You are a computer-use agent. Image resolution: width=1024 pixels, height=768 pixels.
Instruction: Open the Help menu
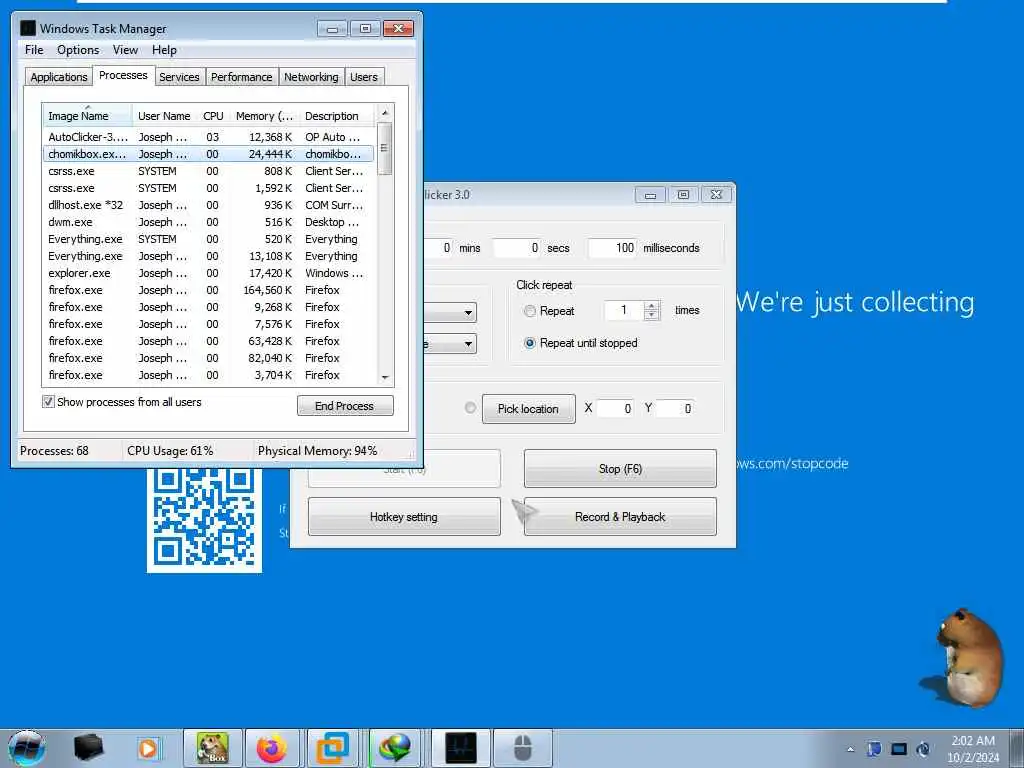(x=164, y=50)
